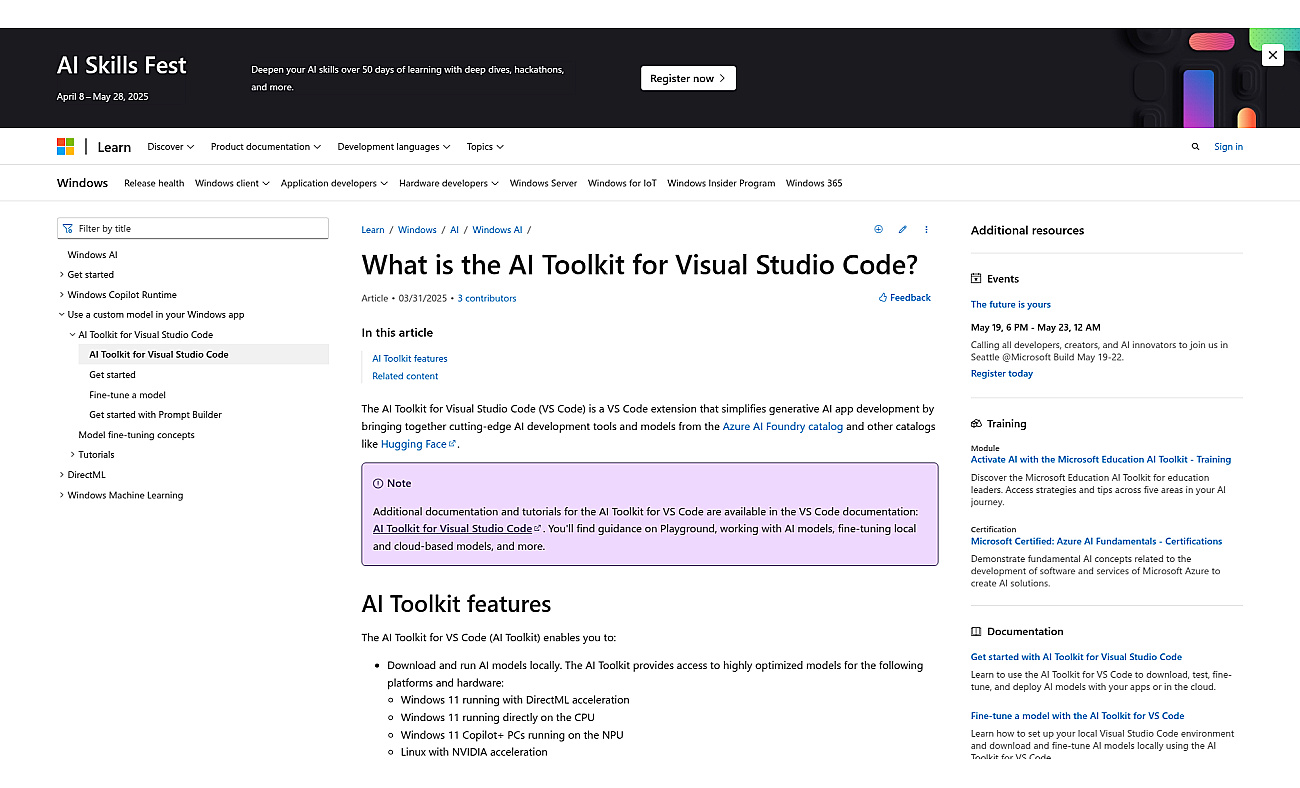The image size is (1300, 788).
Task: Open The future is yours event link
Action: 1011,305
